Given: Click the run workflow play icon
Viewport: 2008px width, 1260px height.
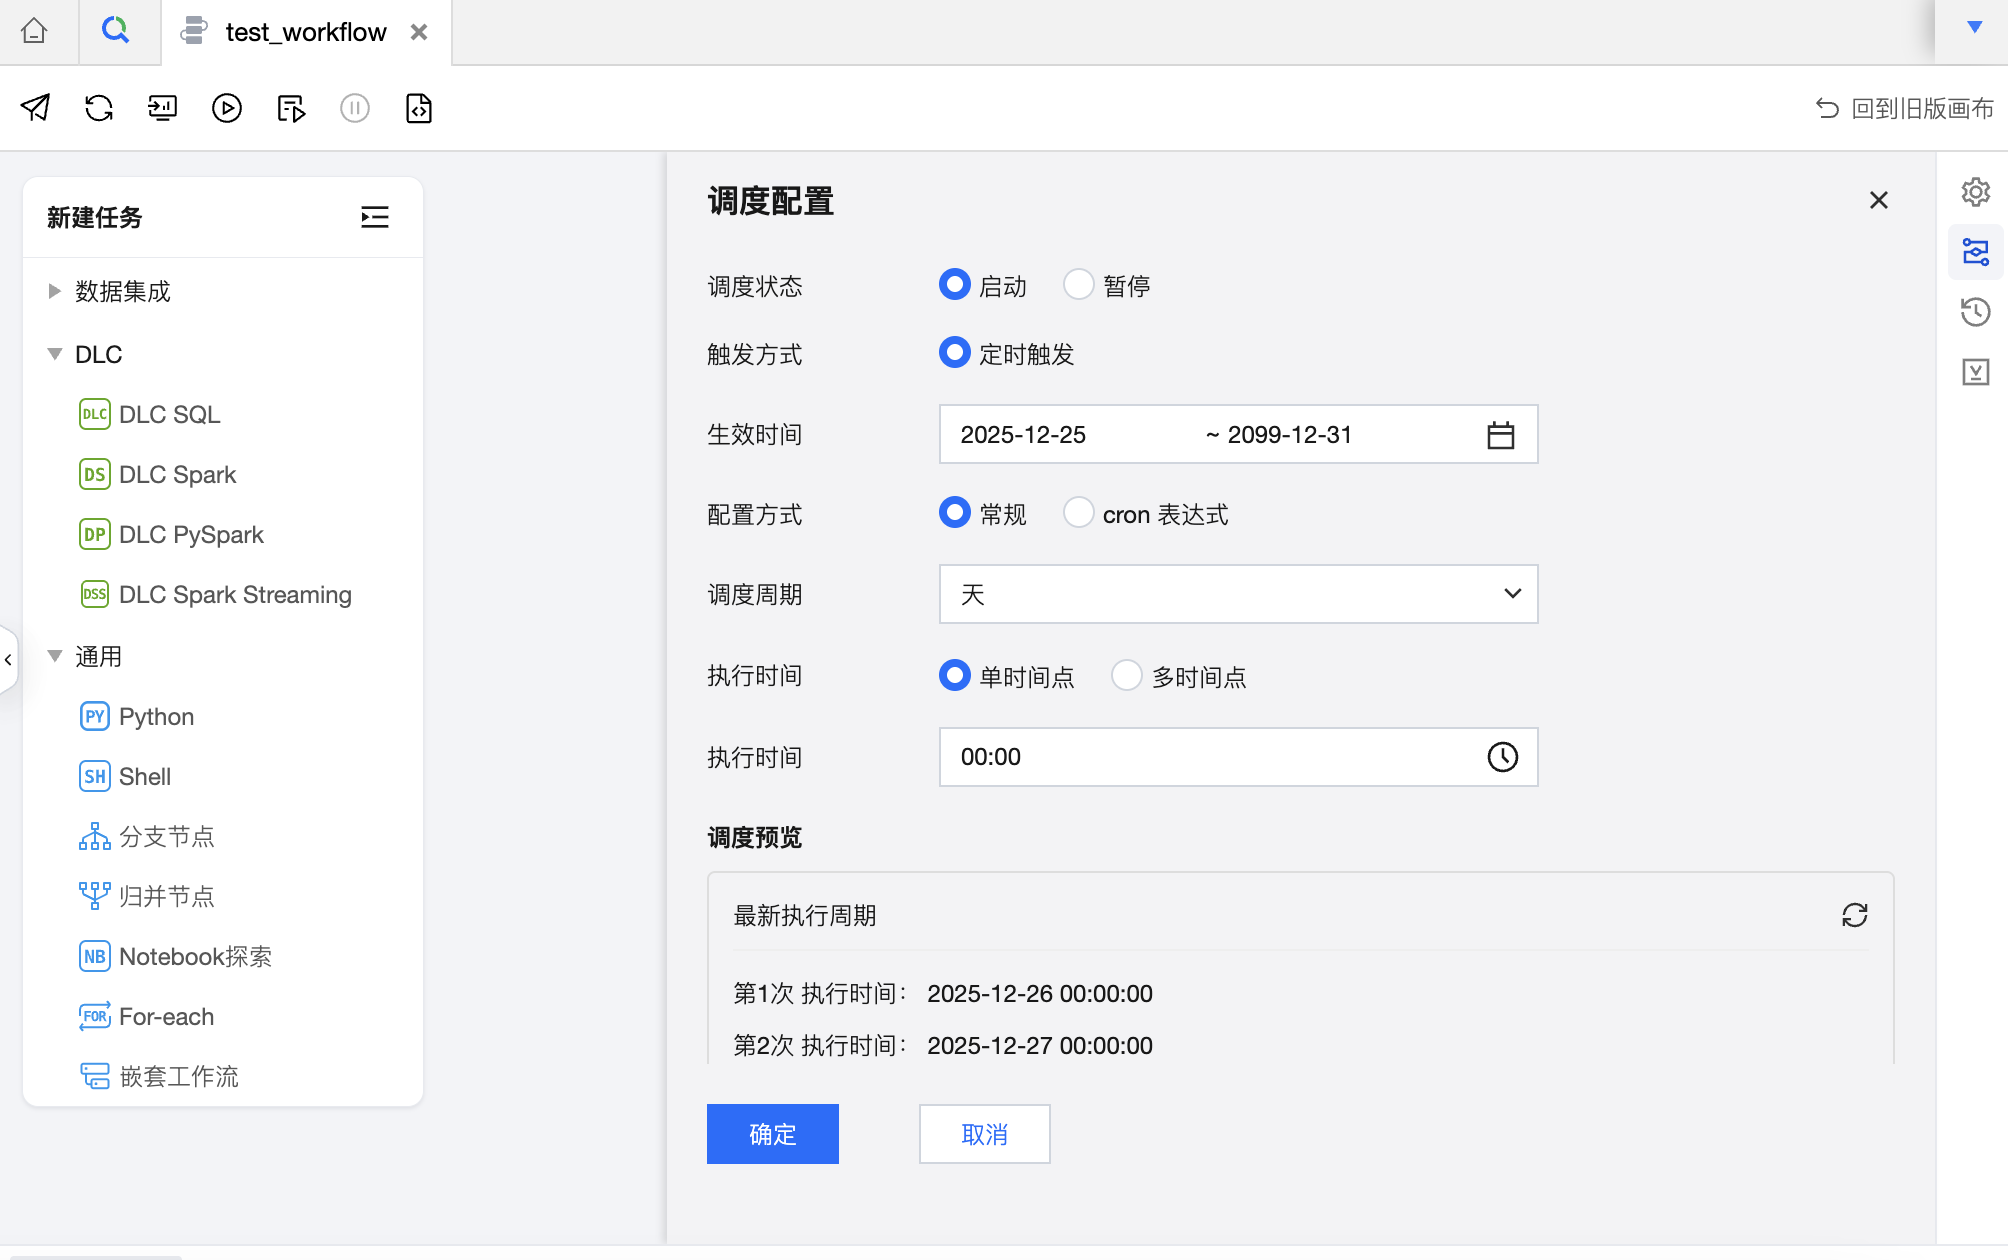Looking at the screenshot, I should pos(227,108).
